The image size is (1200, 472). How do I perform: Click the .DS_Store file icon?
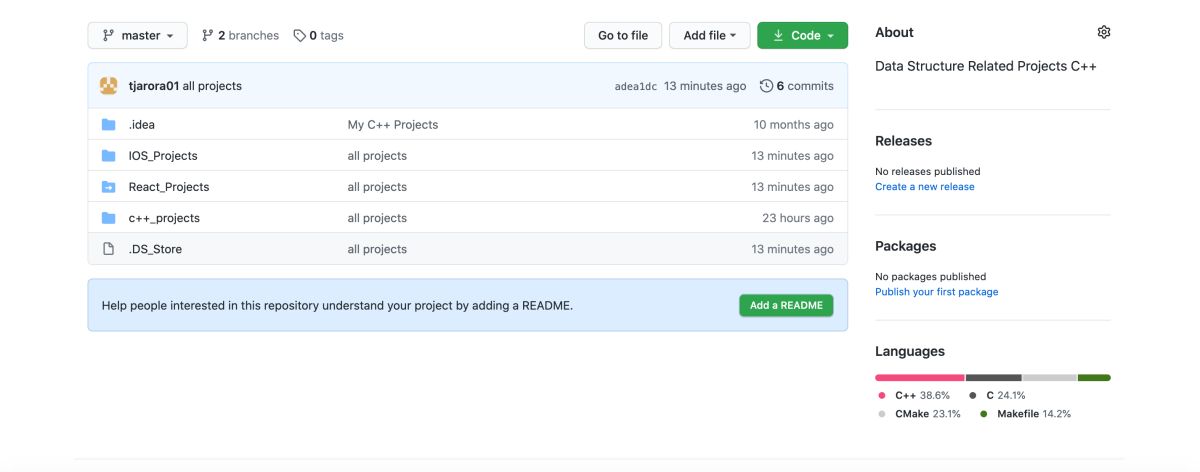109,249
